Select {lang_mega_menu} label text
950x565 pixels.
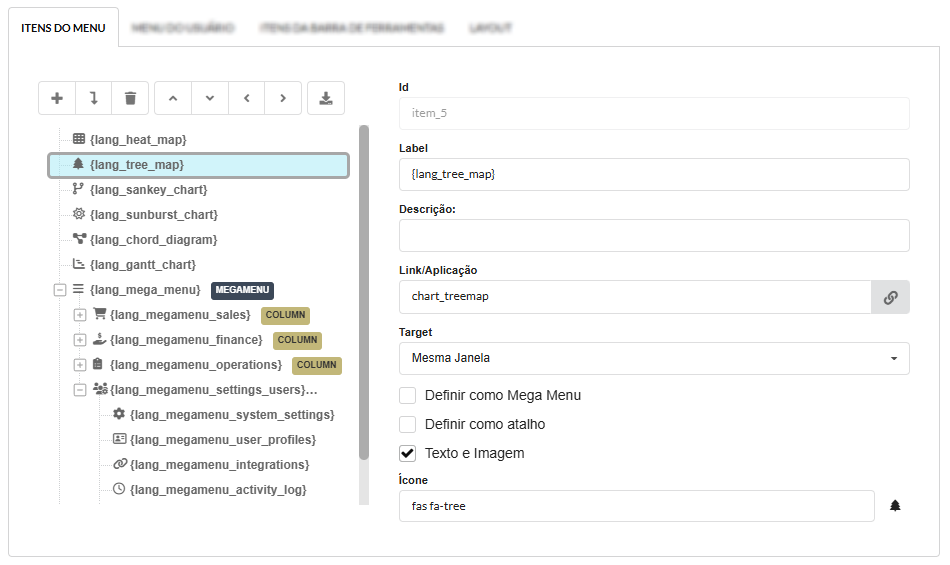coord(145,290)
